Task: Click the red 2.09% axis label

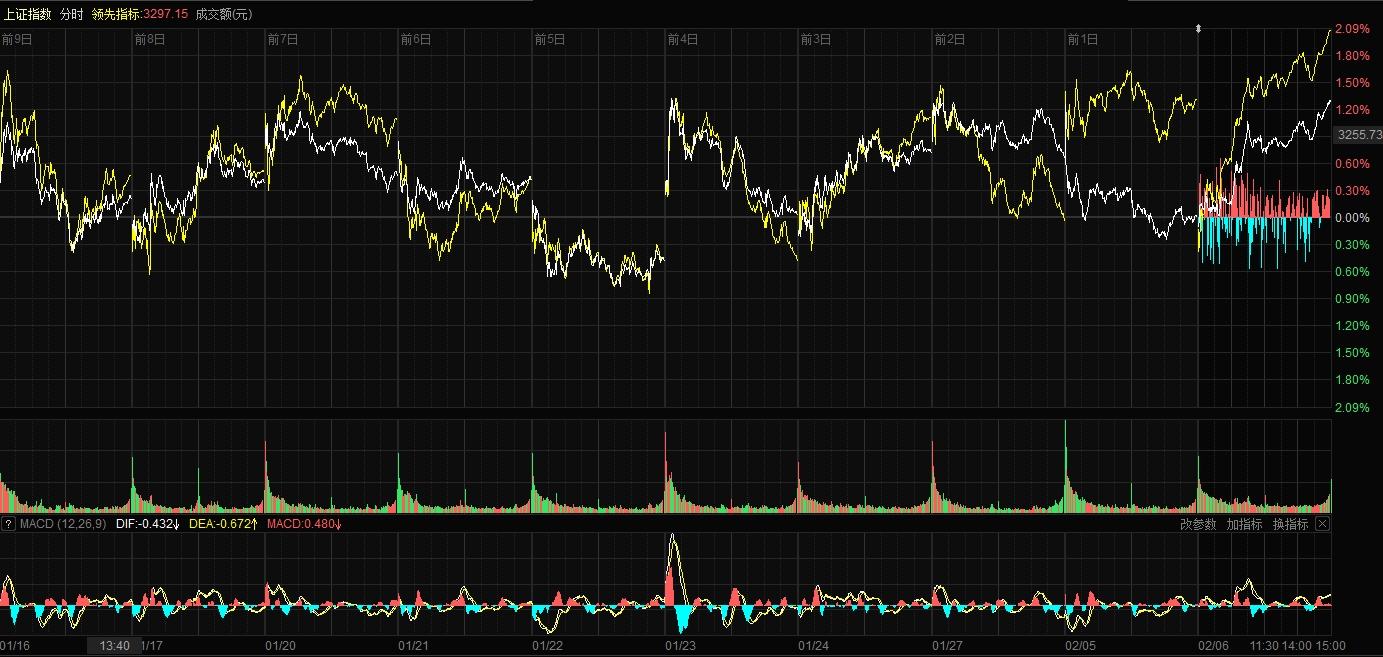Action: coord(1354,29)
